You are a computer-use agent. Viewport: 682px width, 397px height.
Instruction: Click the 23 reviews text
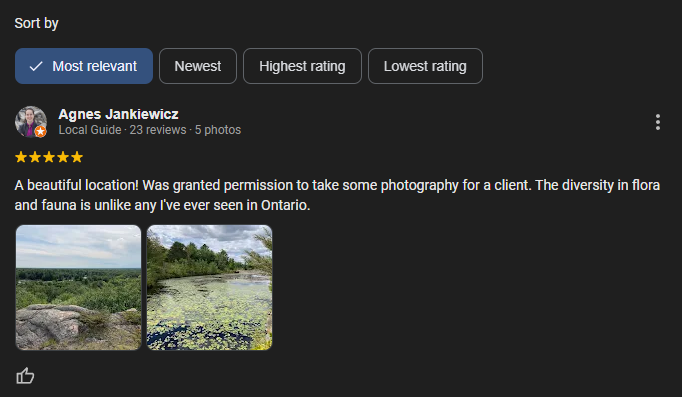158,130
